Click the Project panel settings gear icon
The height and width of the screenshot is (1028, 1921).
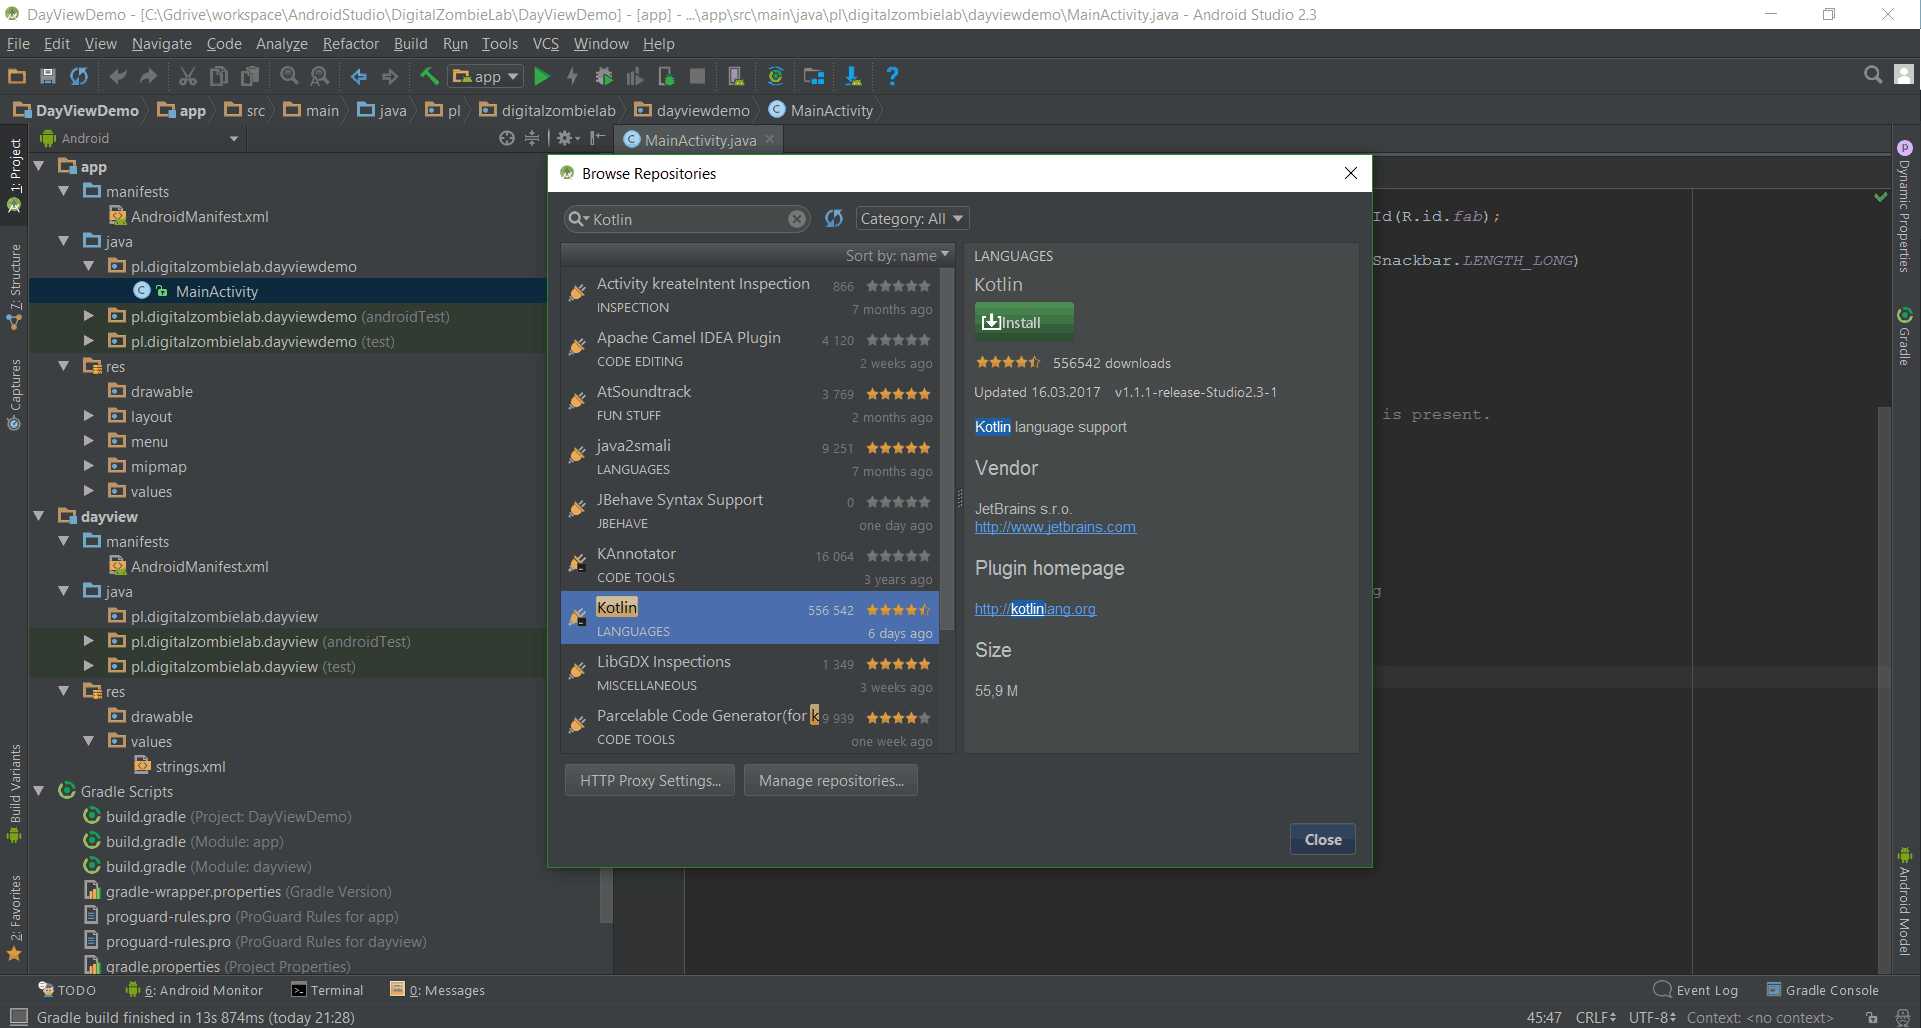pyautogui.click(x=564, y=138)
